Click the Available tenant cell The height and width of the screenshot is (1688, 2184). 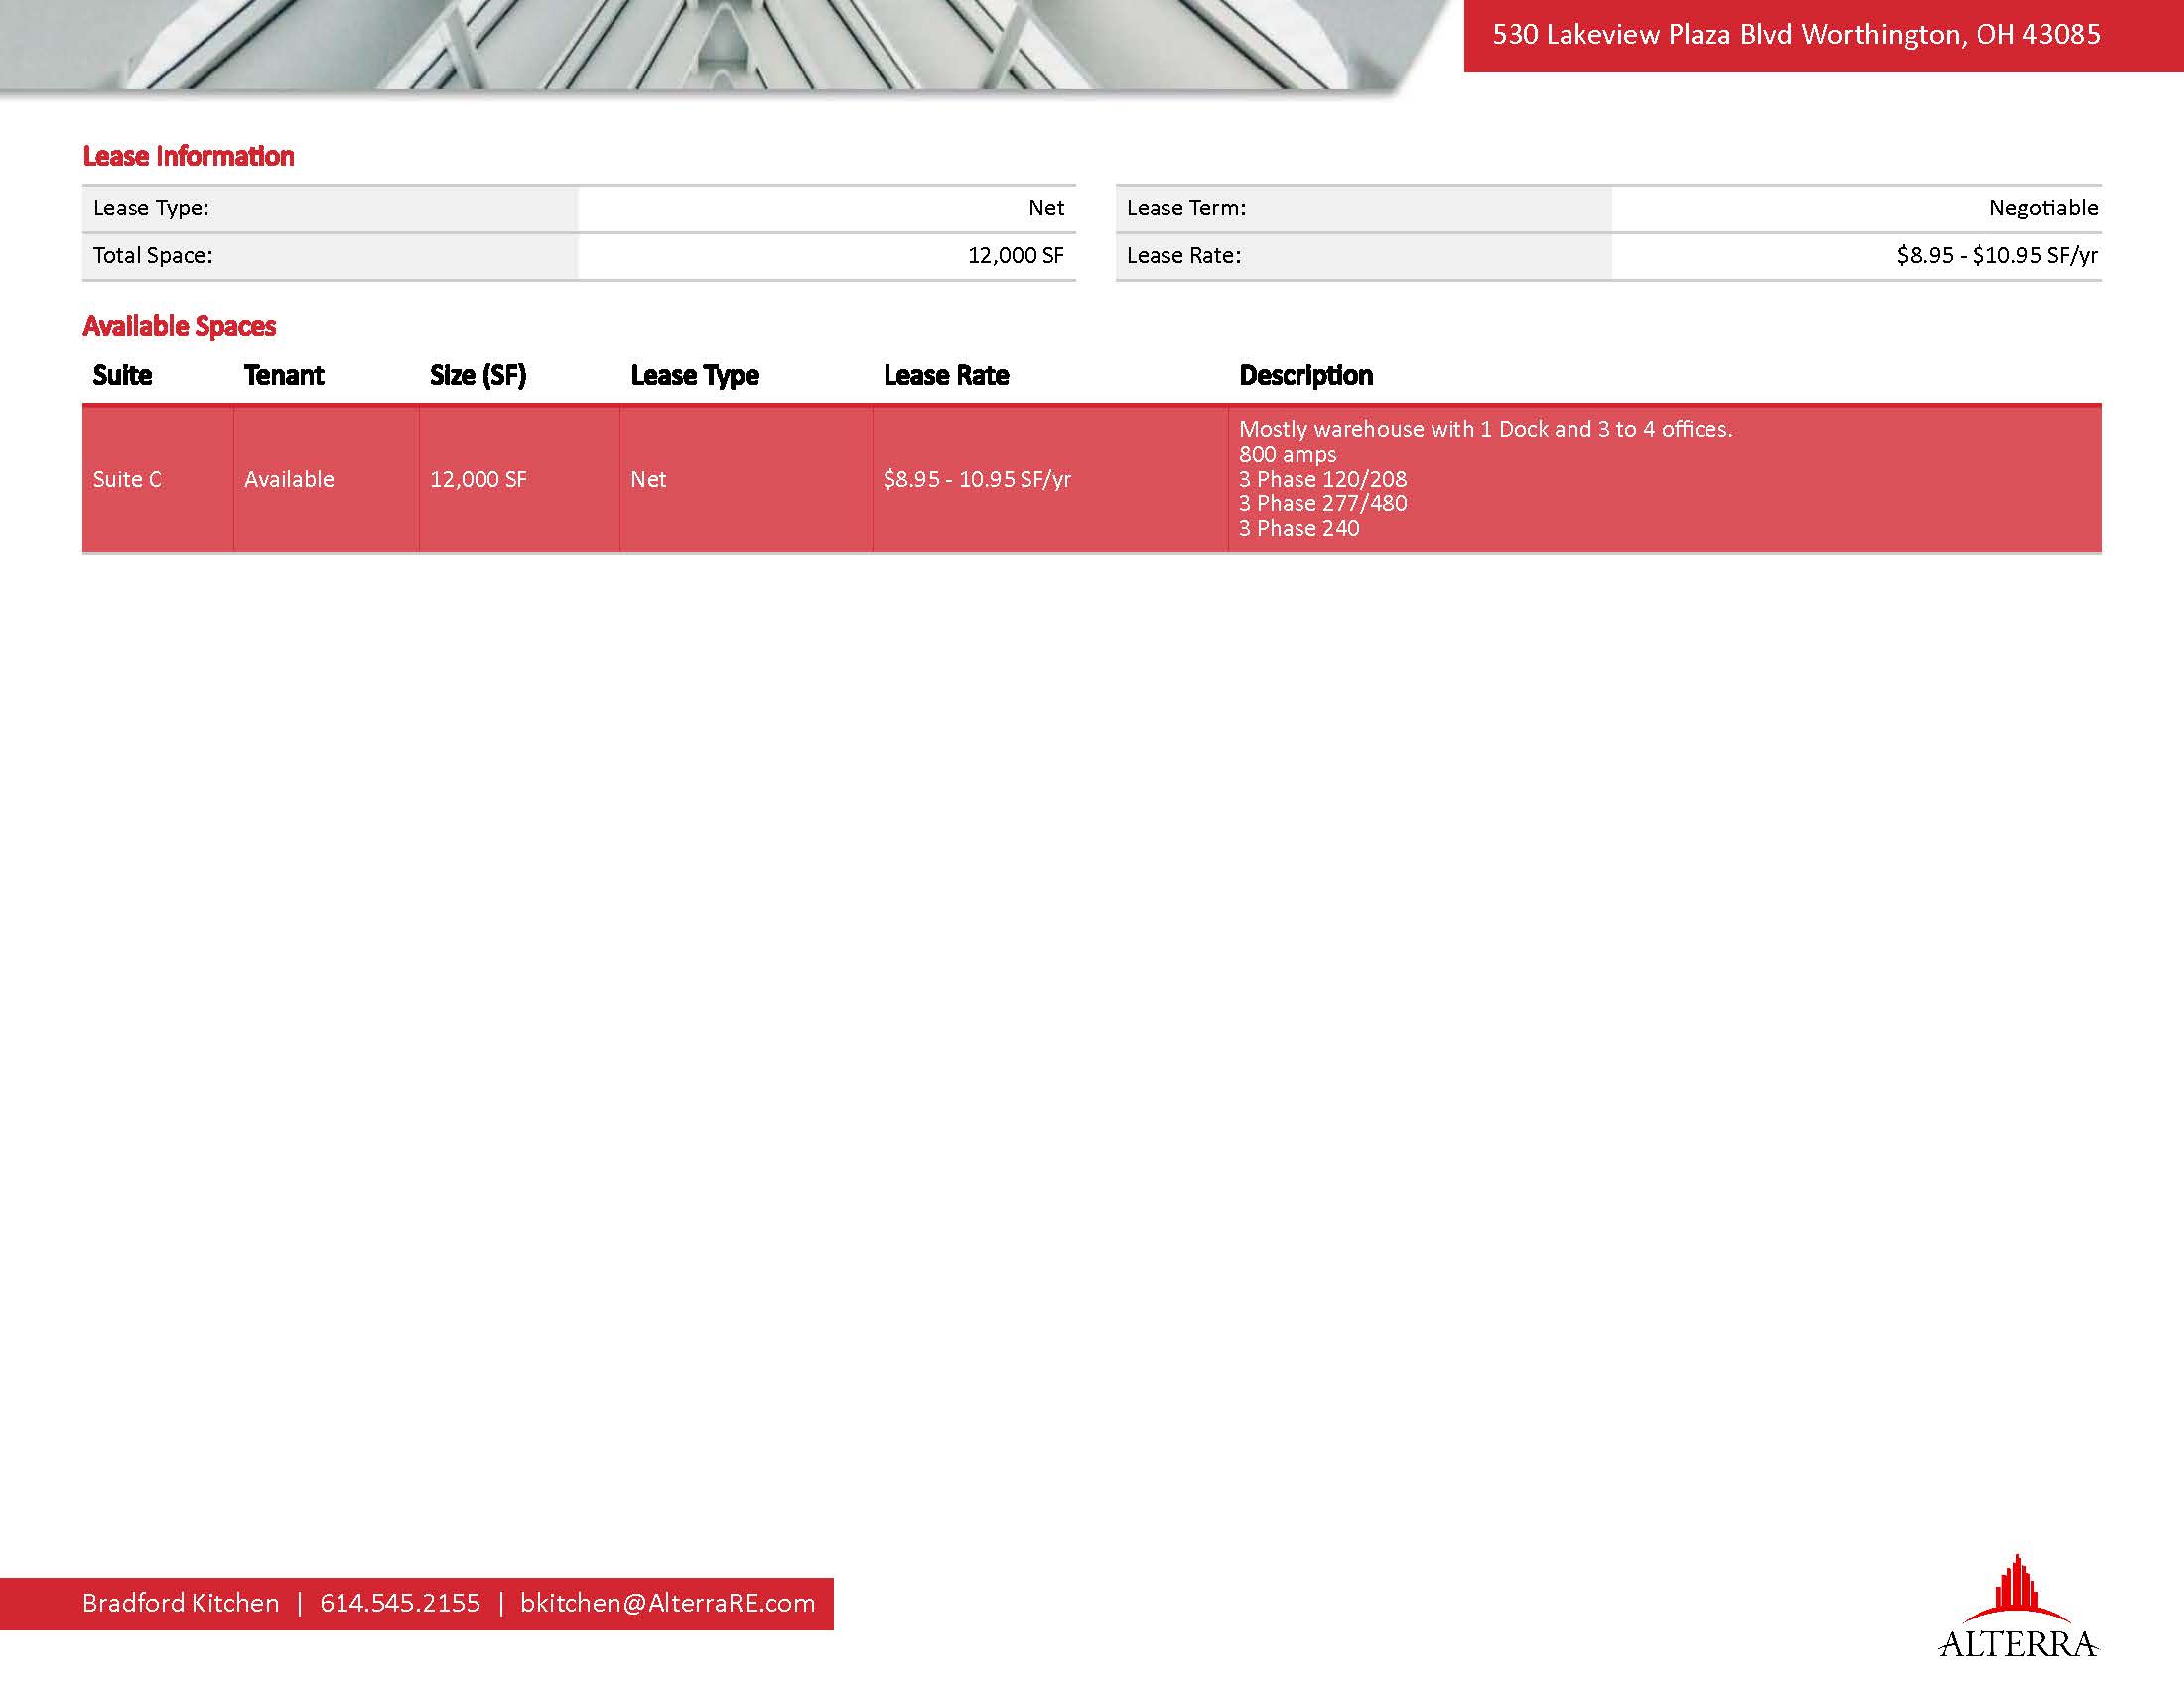[289, 479]
